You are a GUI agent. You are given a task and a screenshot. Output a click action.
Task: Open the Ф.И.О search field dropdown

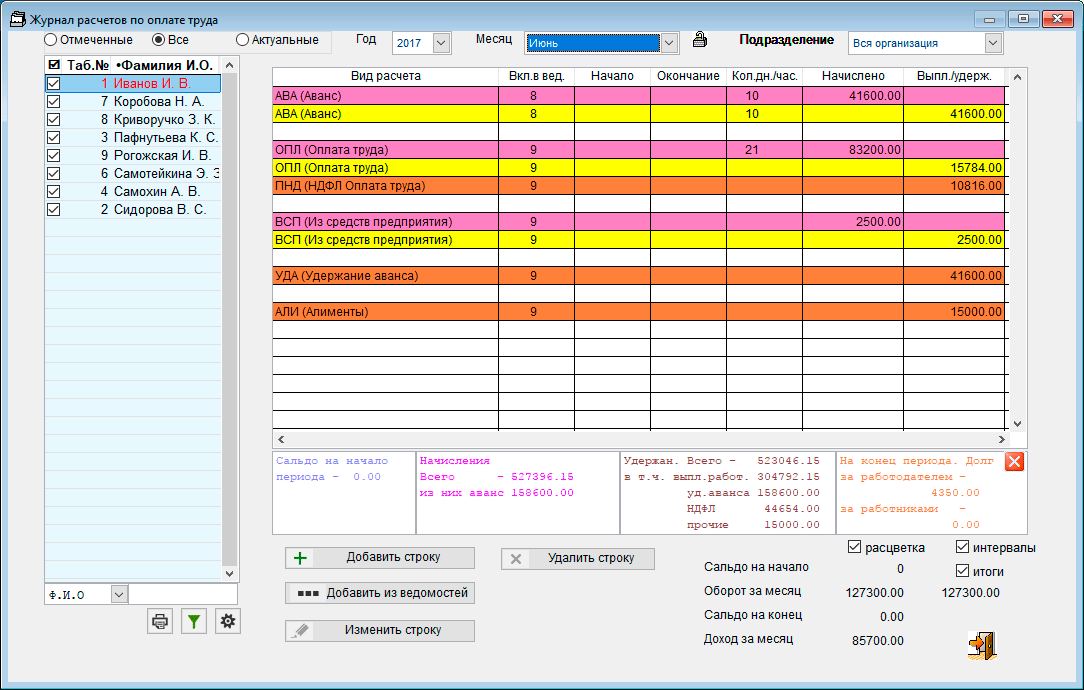coord(119,594)
